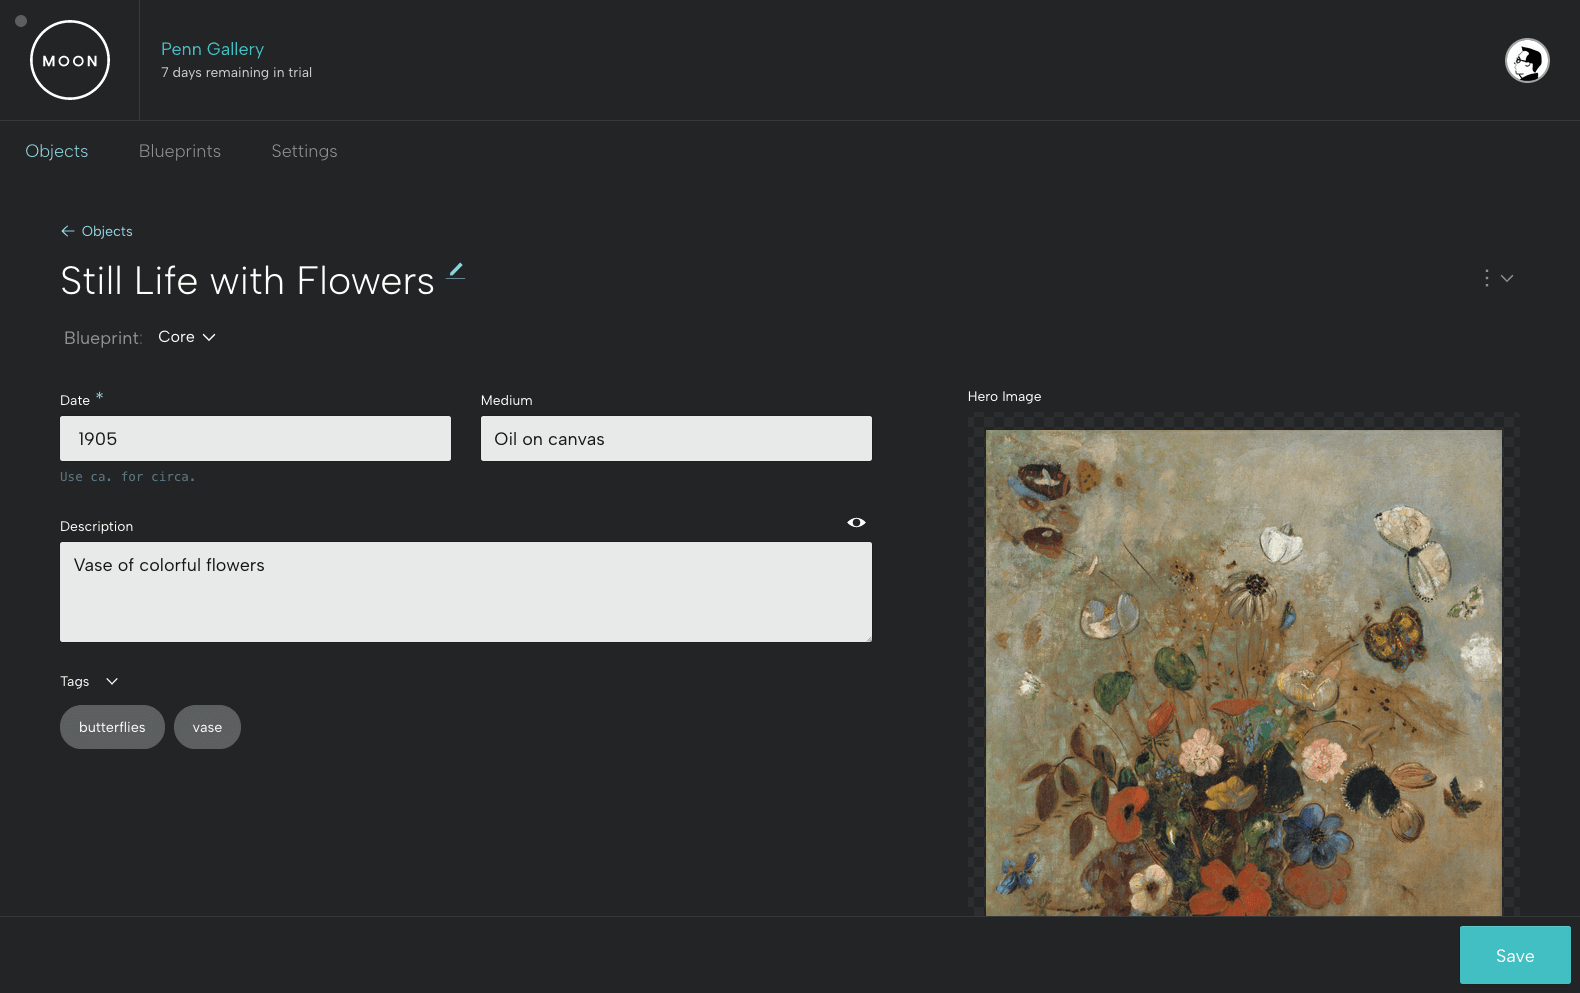Click the Hero Image painting thumbnail
Screen dimensions: 1580x993
1244,672
